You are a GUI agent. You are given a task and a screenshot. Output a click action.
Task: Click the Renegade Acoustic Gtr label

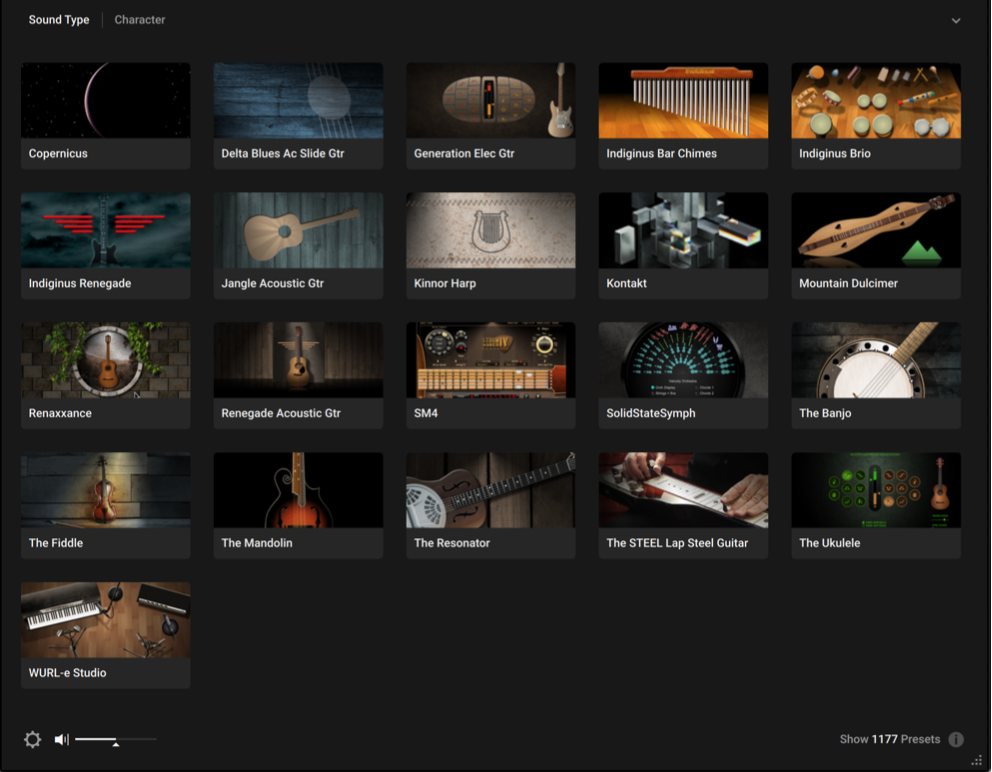[x=281, y=413]
